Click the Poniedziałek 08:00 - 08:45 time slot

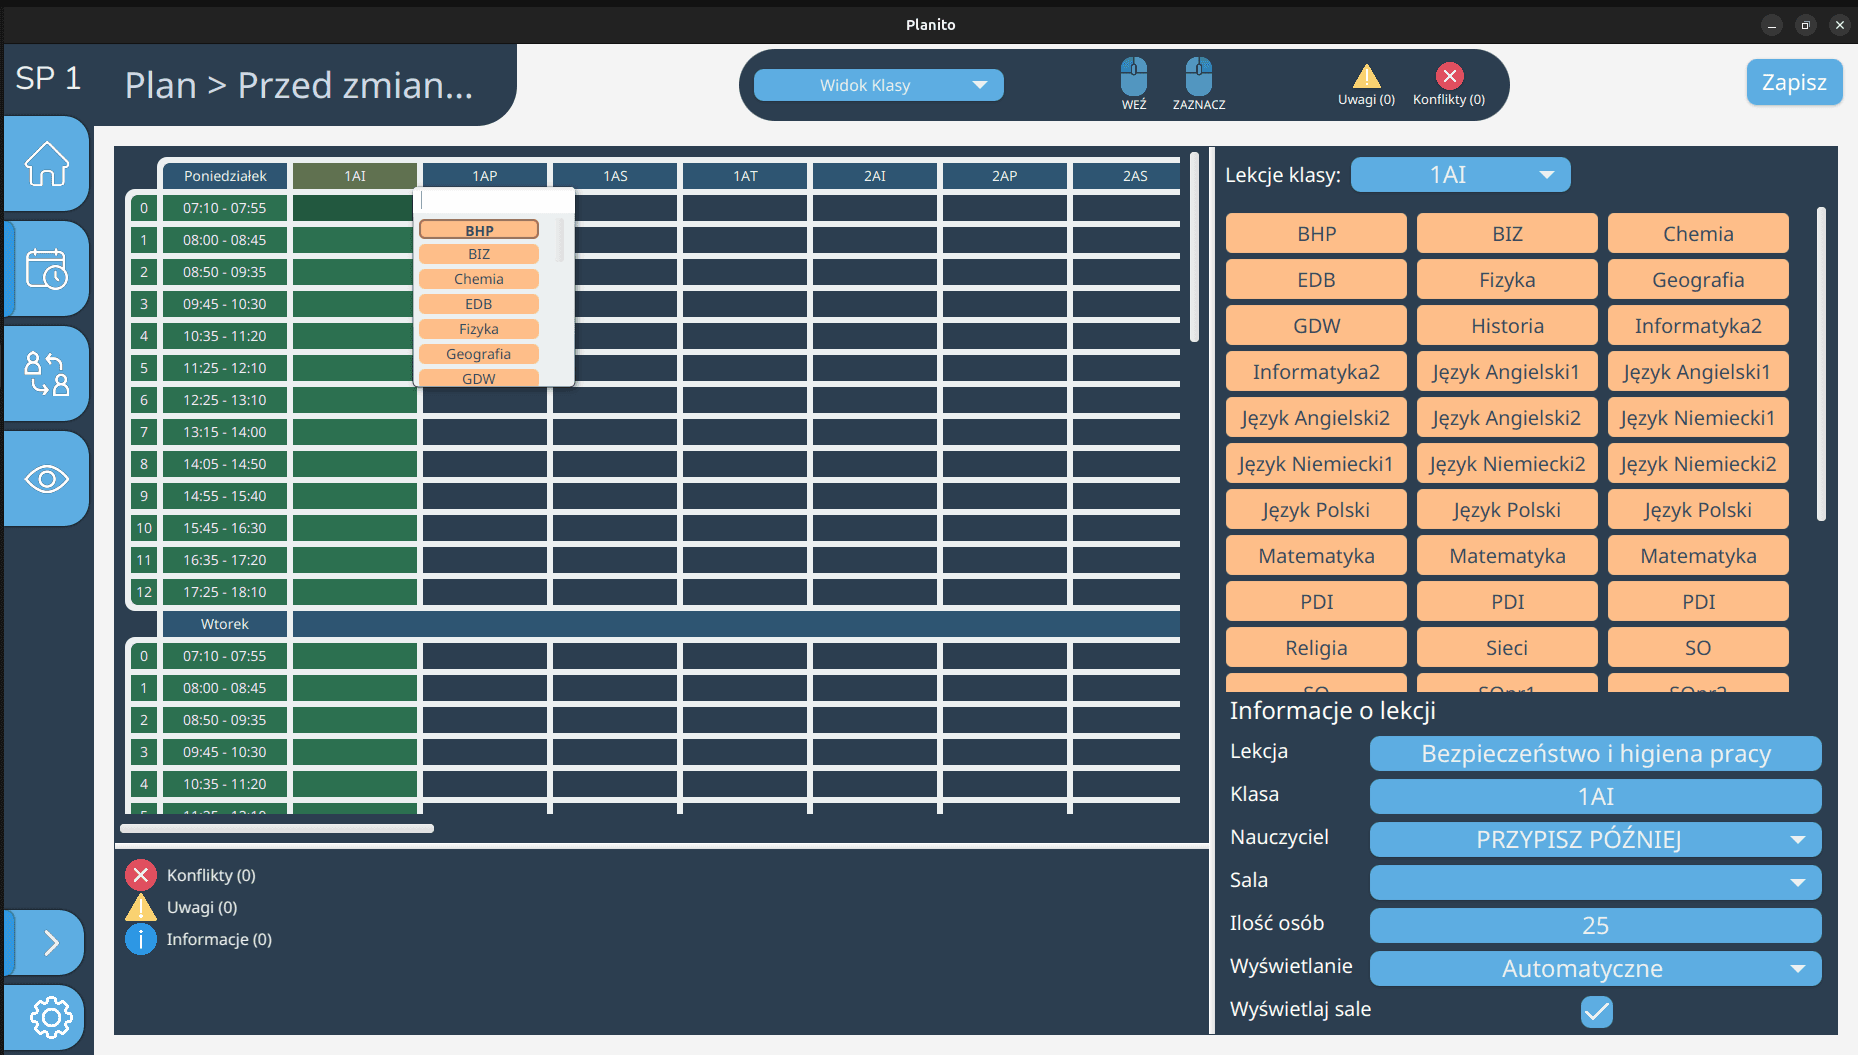(x=225, y=240)
